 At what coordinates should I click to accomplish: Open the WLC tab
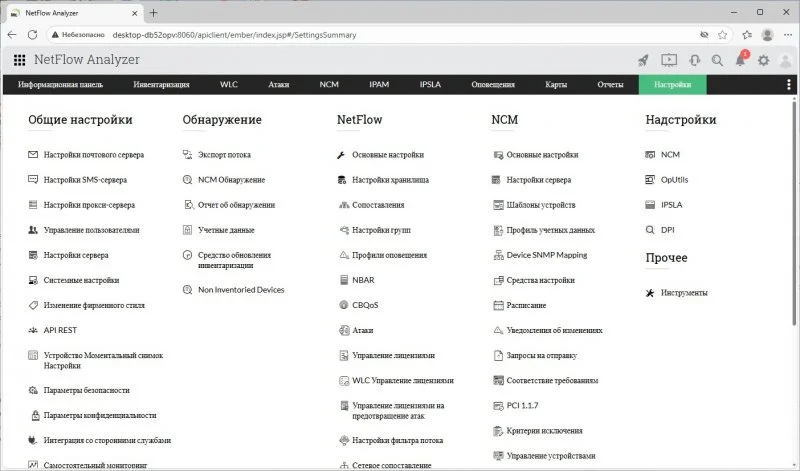coord(229,85)
